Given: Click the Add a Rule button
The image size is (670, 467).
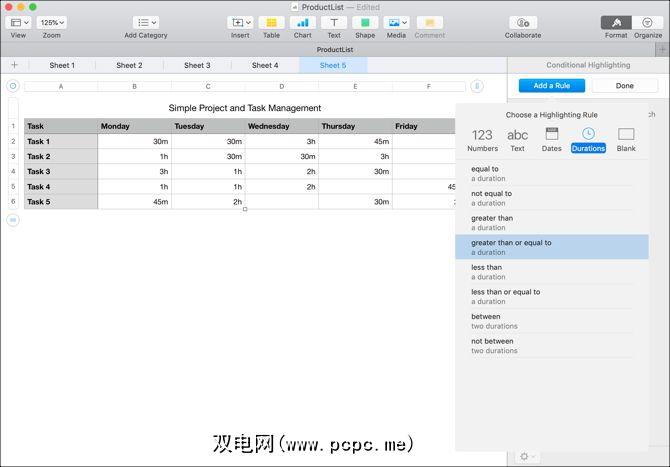Looking at the screenshot, I should 551,86.
